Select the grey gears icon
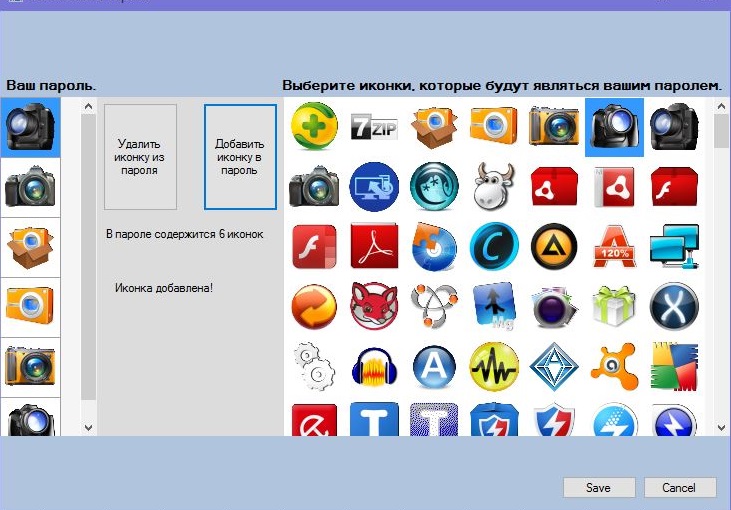Image resolution: width=731 pixels, height=510 pixels. click(x=314, y=366)
